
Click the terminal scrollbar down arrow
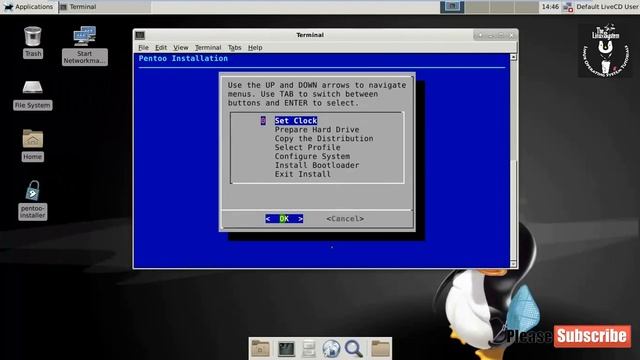click(513, 264)
